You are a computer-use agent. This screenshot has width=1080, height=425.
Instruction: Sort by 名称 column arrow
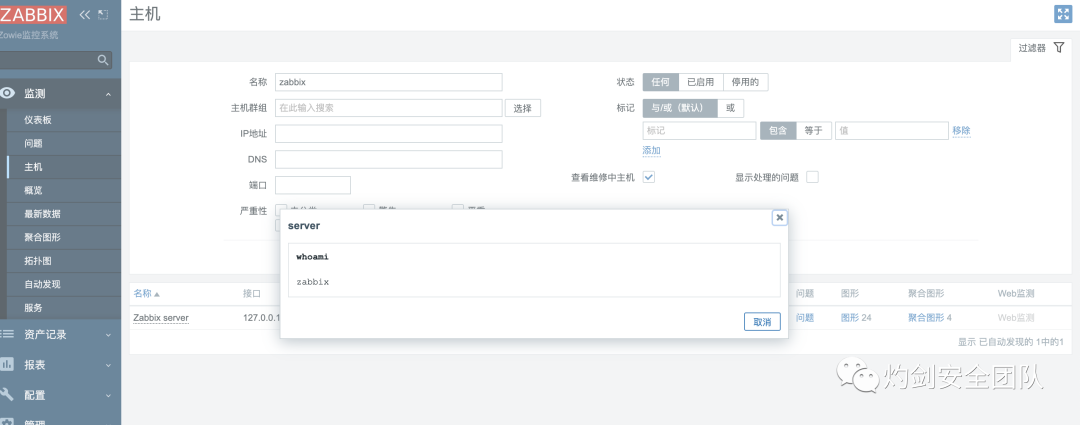tap(157, 294)
